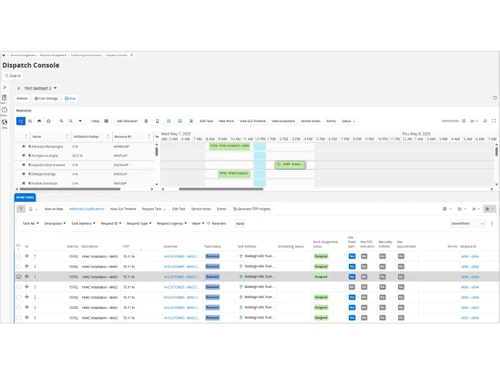Screen dimensions: 500x375
Task: Open the document icon in left sidebar
Action: [4, 98]
